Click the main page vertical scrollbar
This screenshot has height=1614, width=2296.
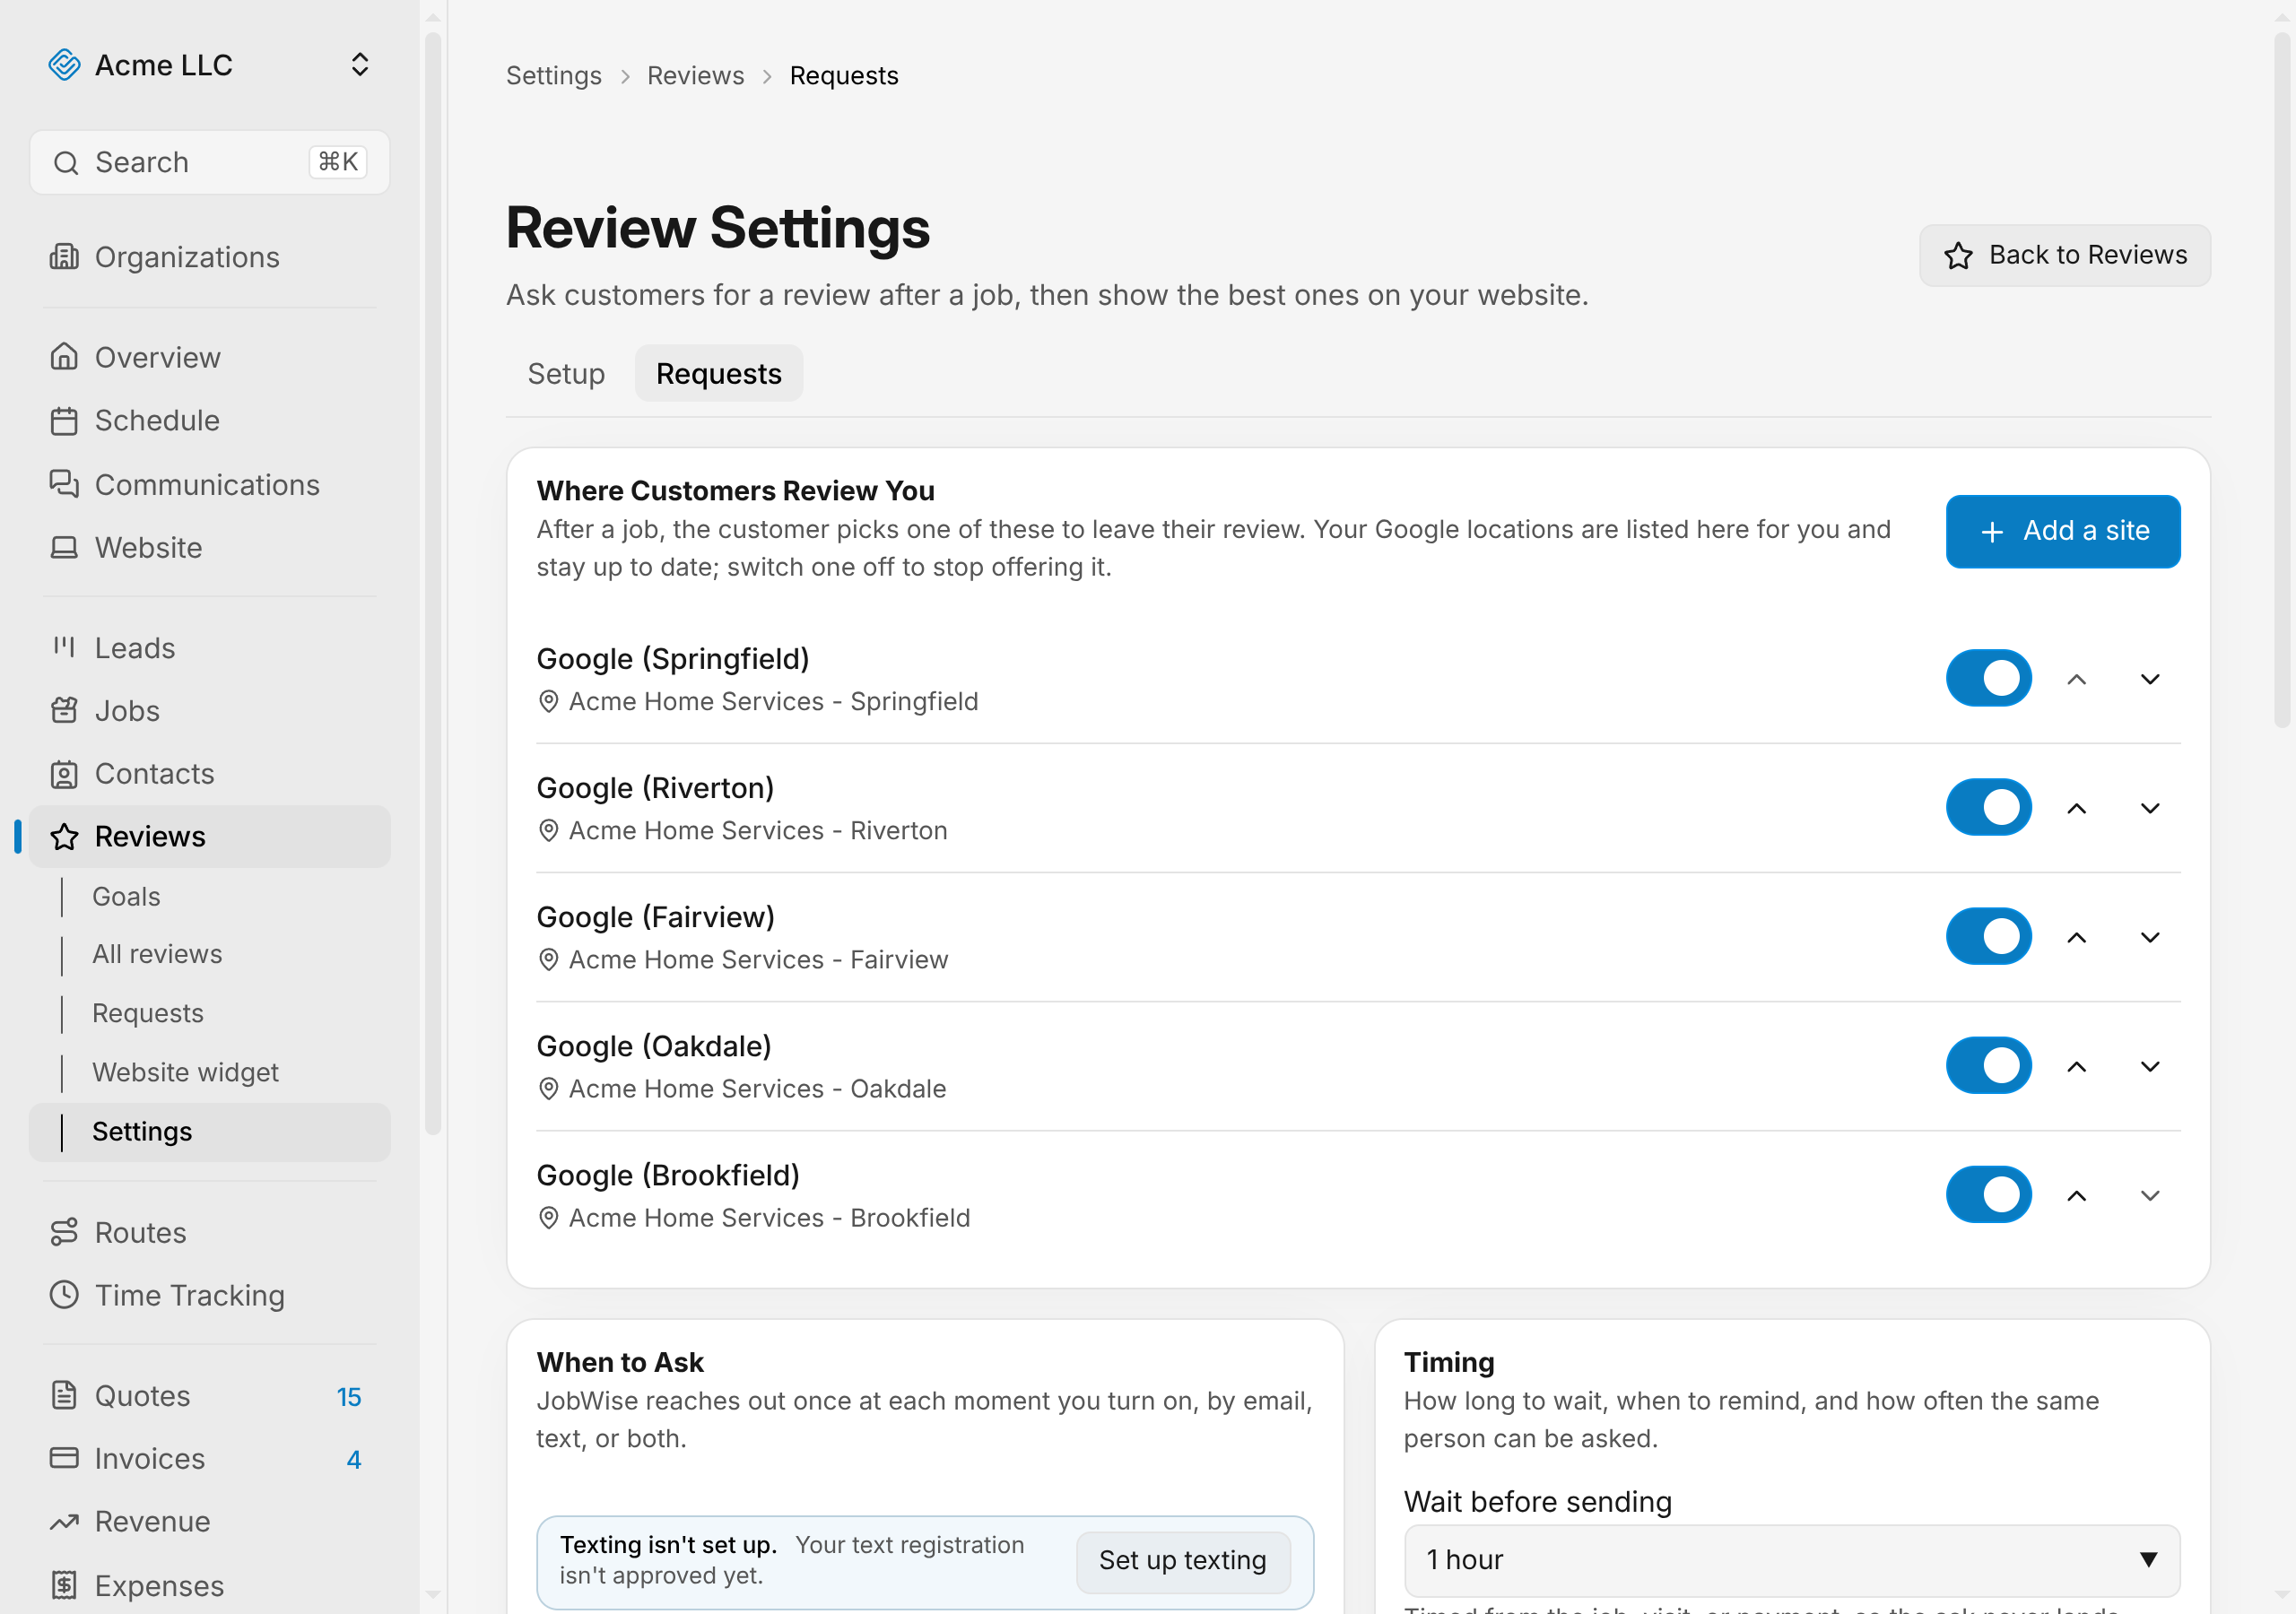[x=2282, y=380]
